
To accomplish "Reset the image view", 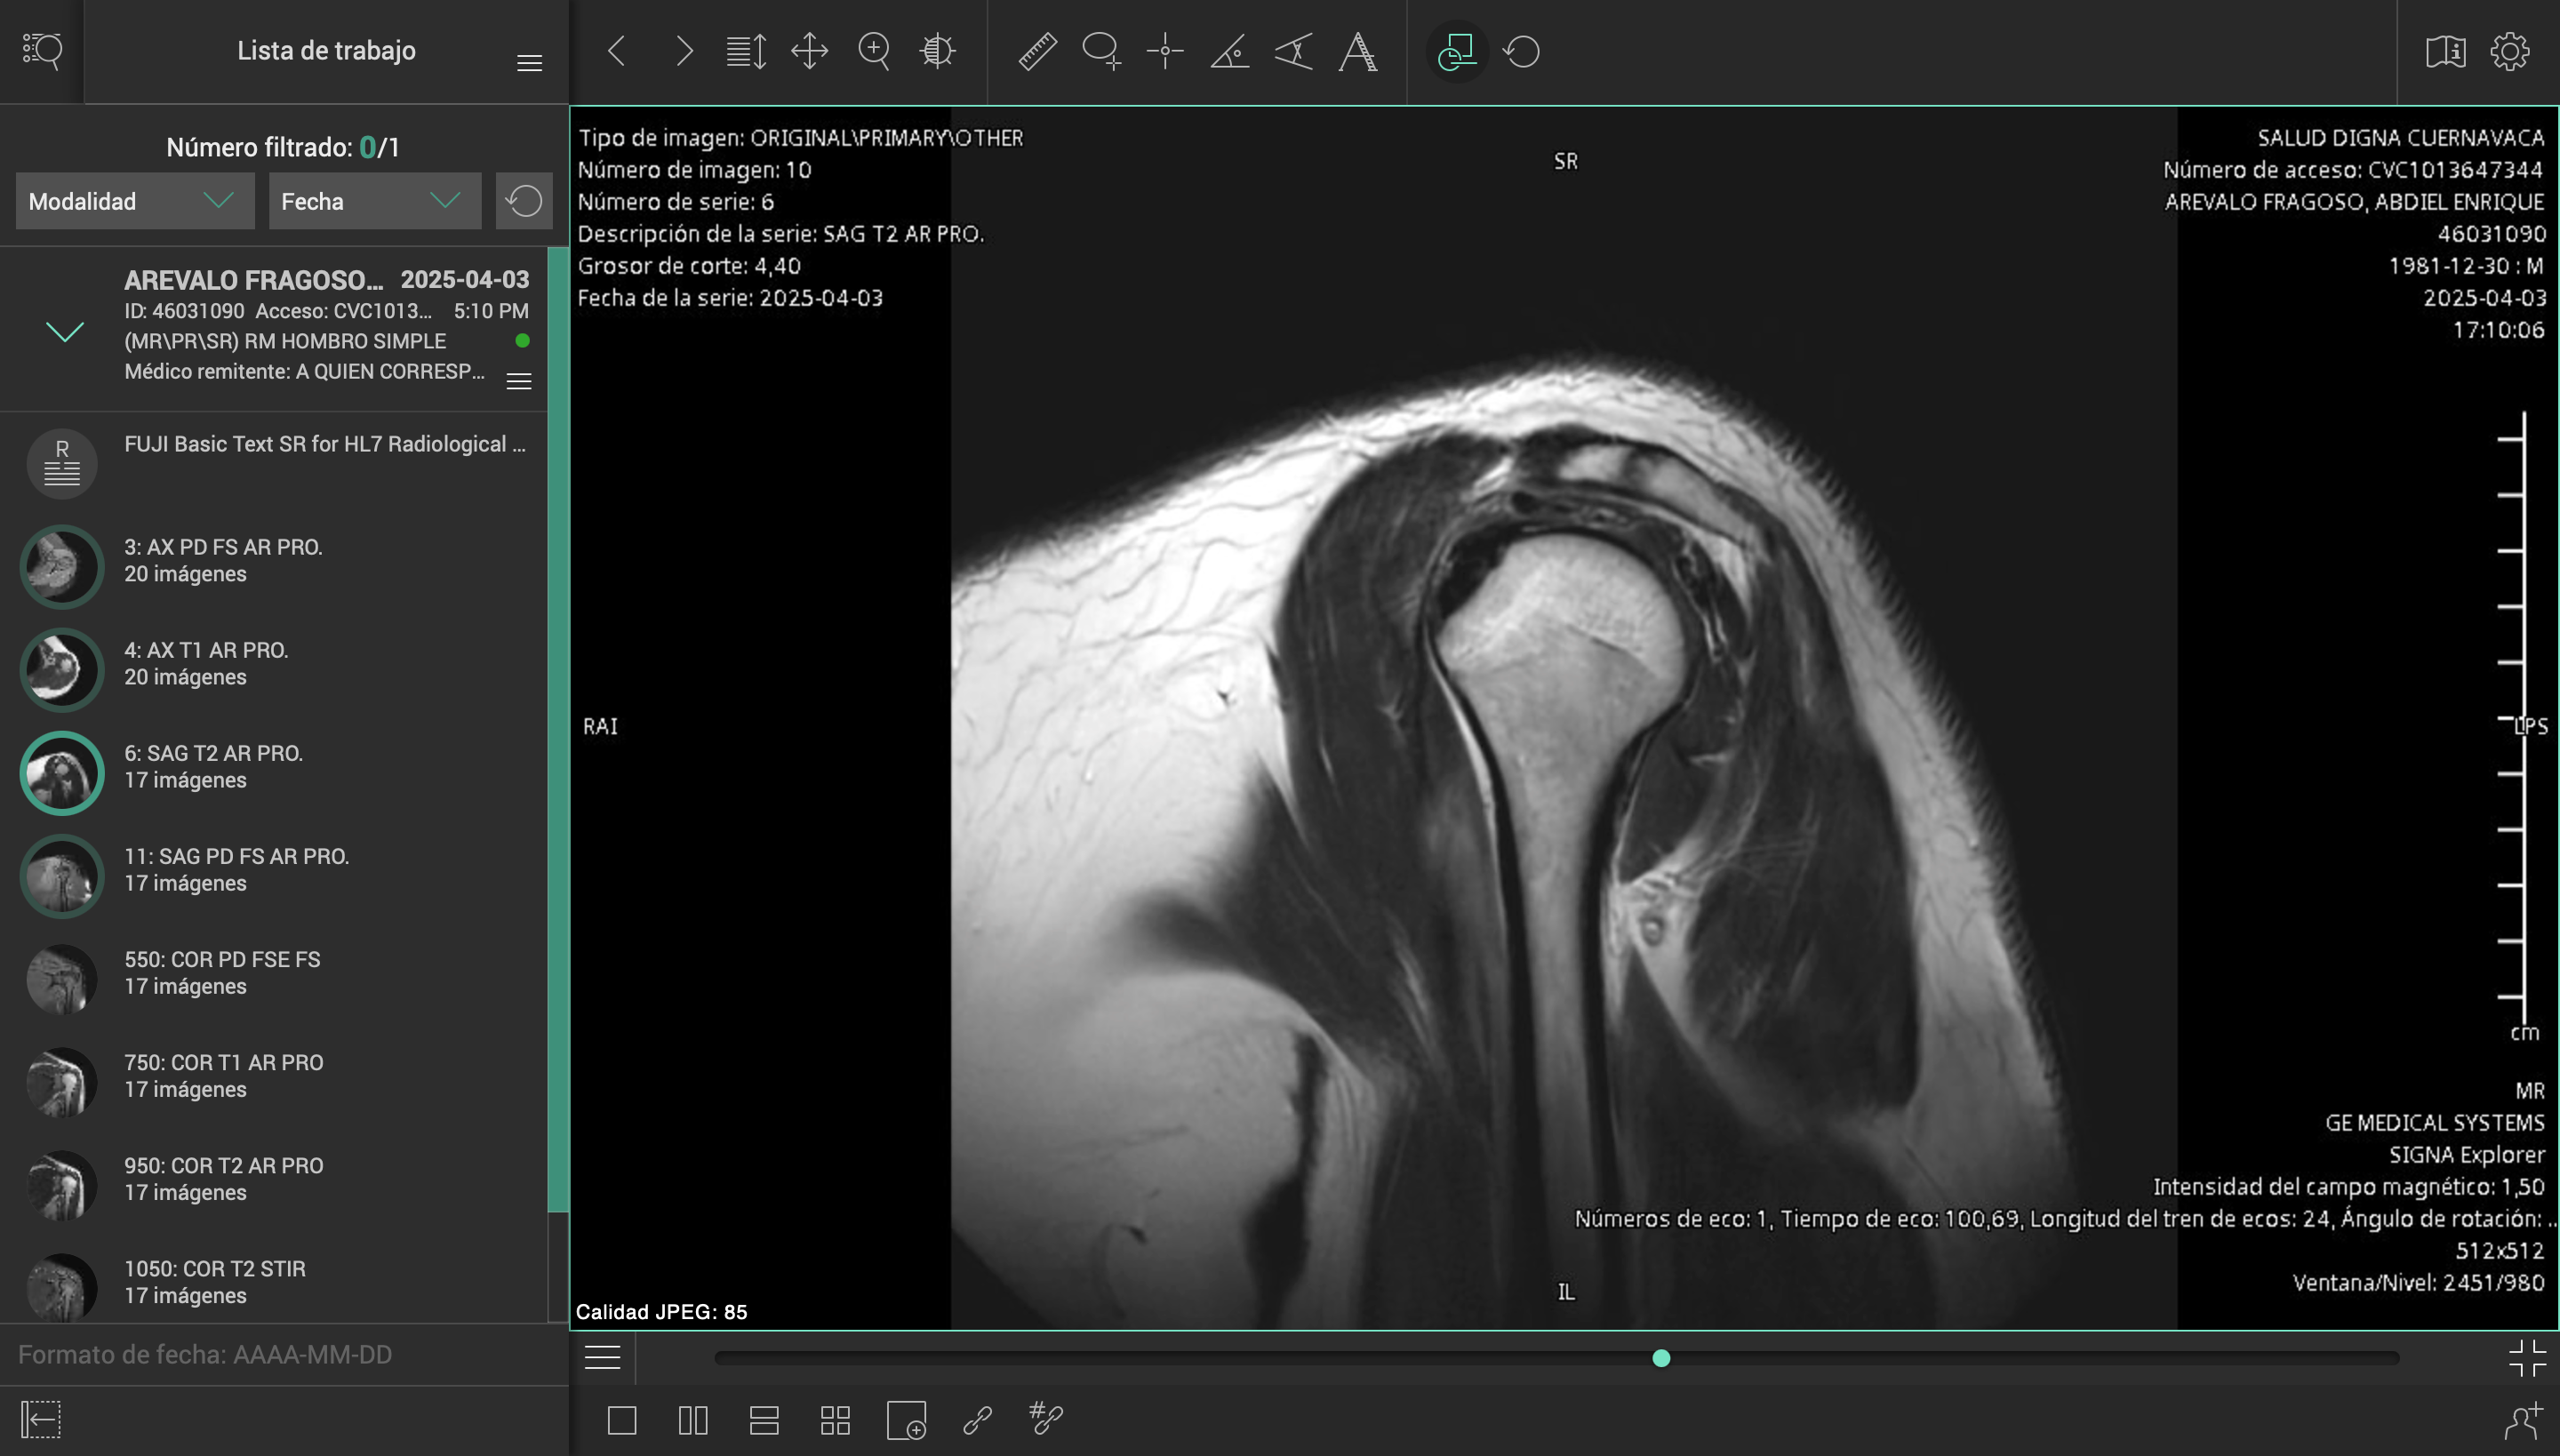I will pos(1521,51).
